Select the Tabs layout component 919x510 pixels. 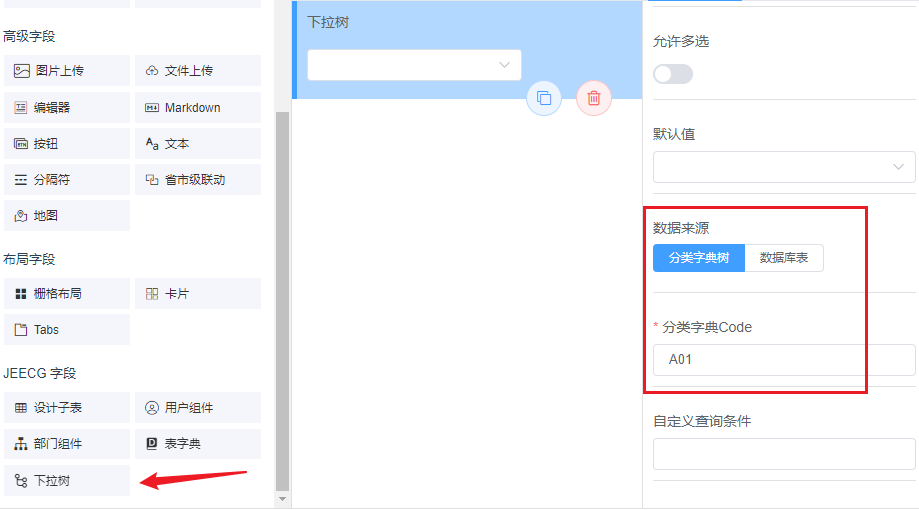(67, 329)
